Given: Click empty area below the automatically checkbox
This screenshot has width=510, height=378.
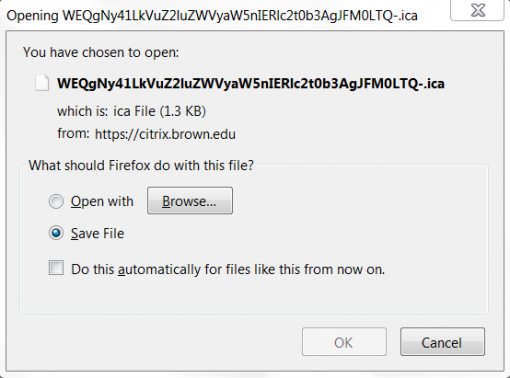Looking at the screenshot, I should coord(253,296).
